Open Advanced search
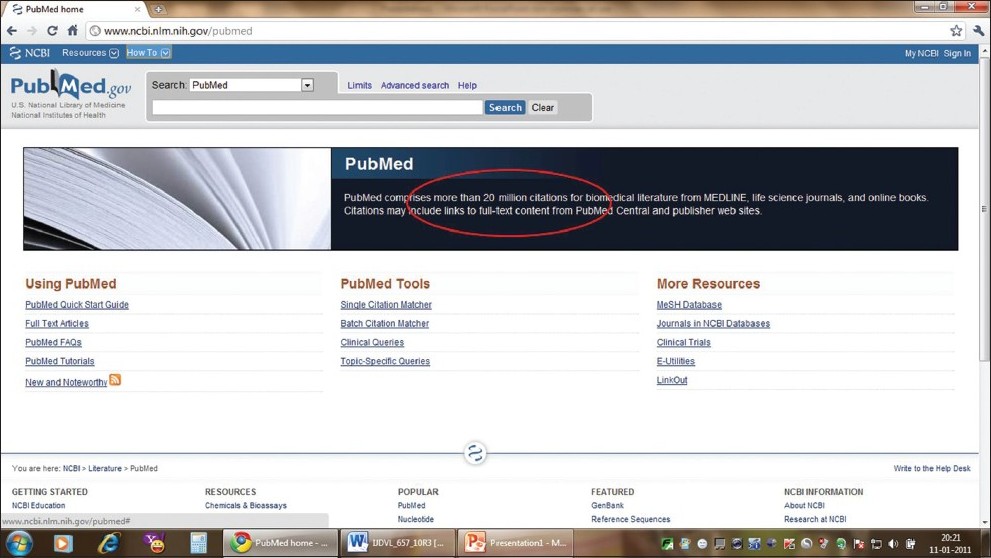Screen dimensions: 991x558 pos(415,85)
